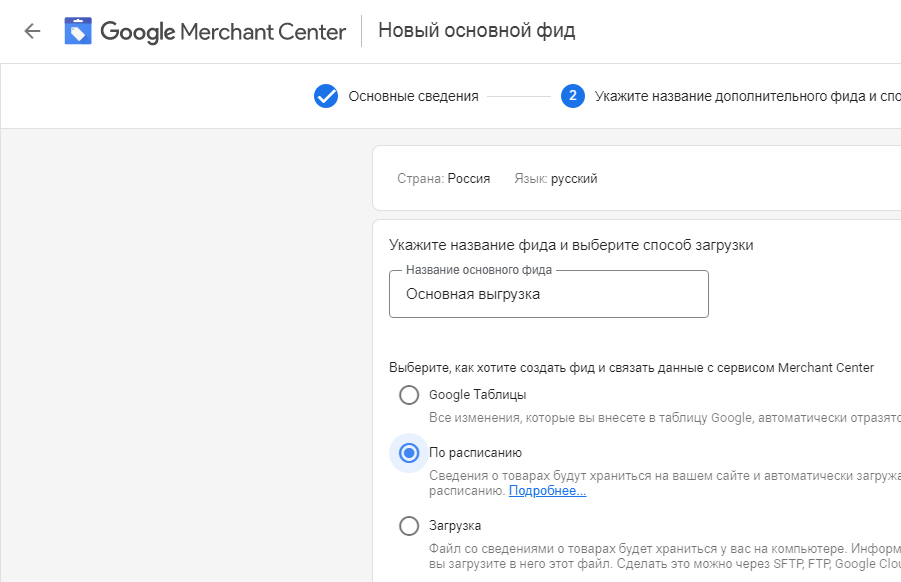The height and width of the screenshot is (582, 901).
Task: Click the Google Merchant Center tag logo
Action: coord(78,31)
